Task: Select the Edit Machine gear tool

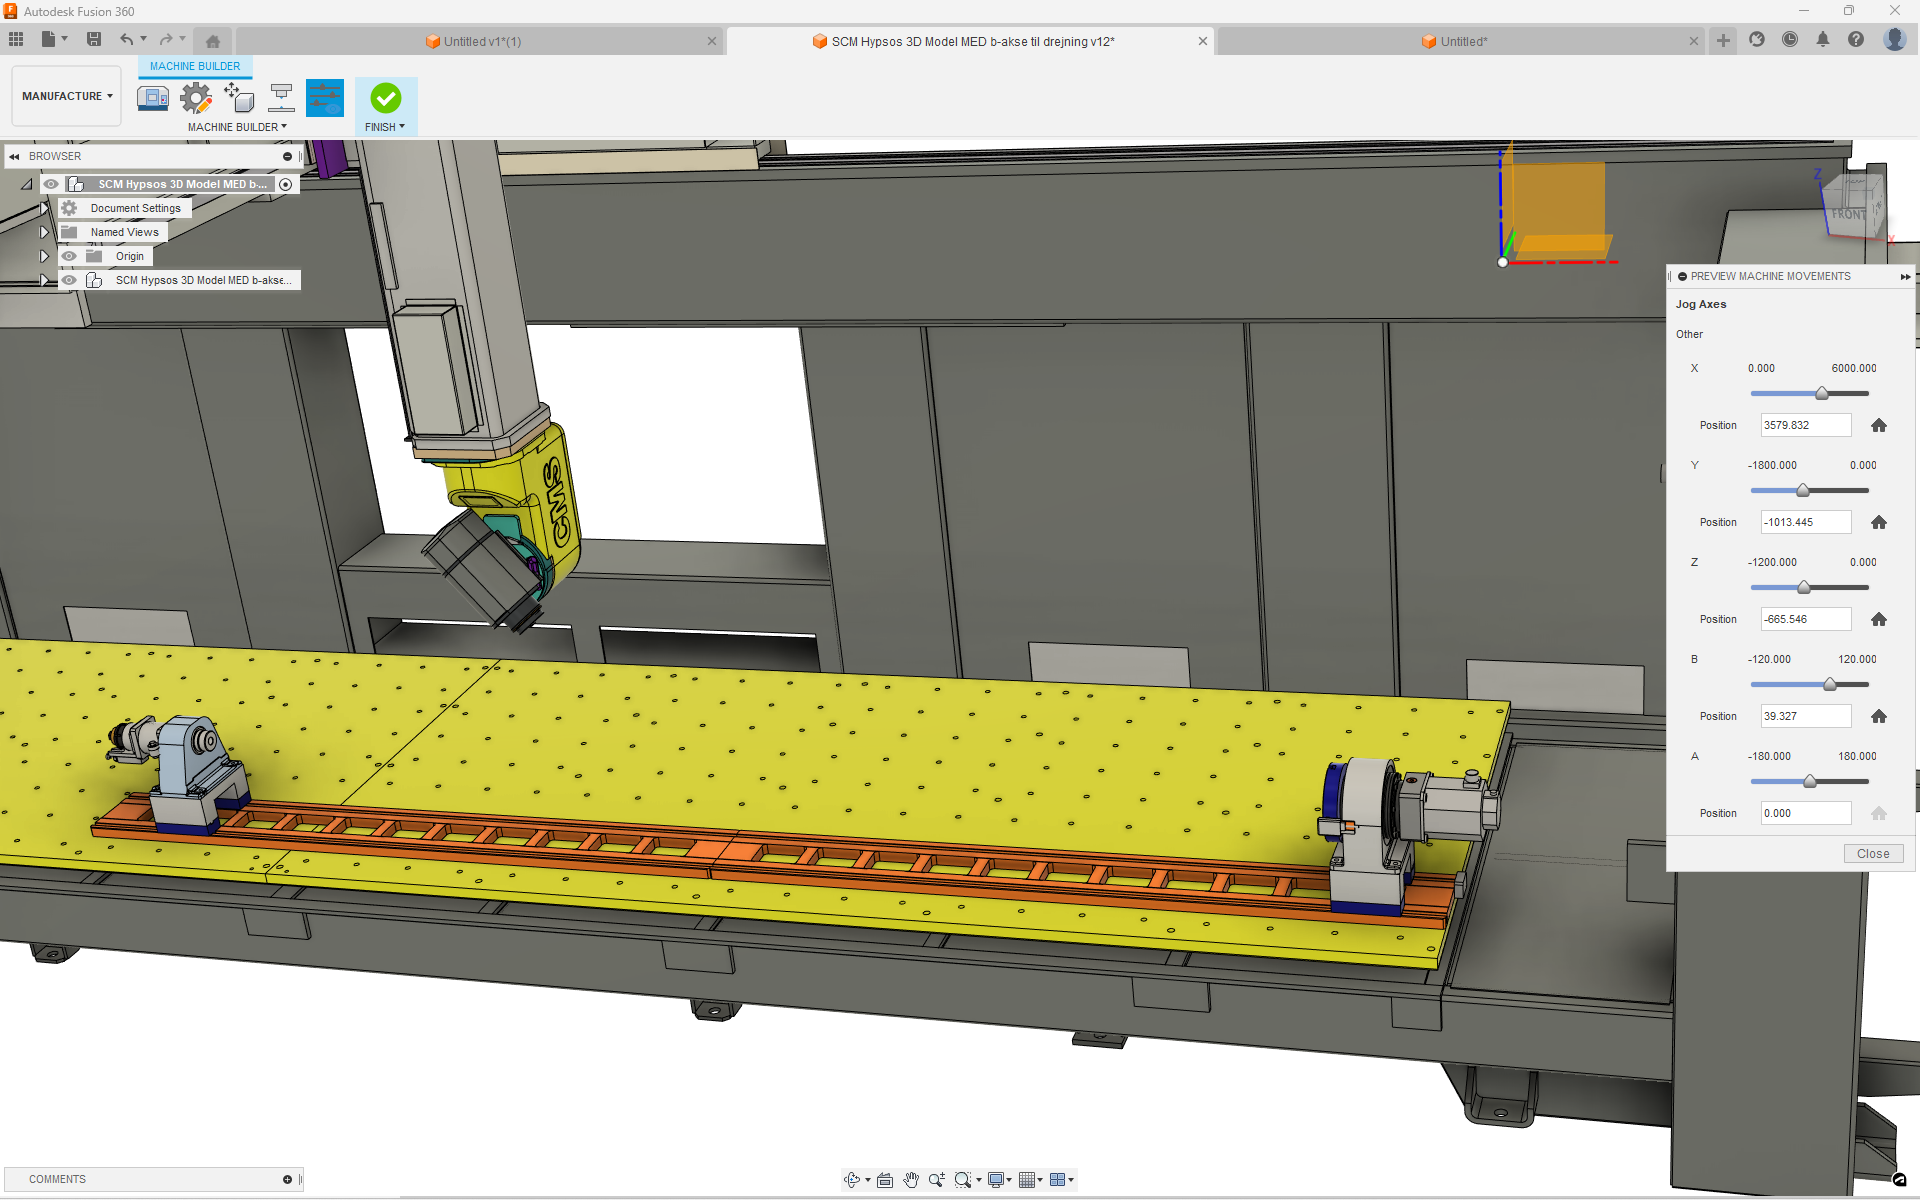Action: click(196, 97)
